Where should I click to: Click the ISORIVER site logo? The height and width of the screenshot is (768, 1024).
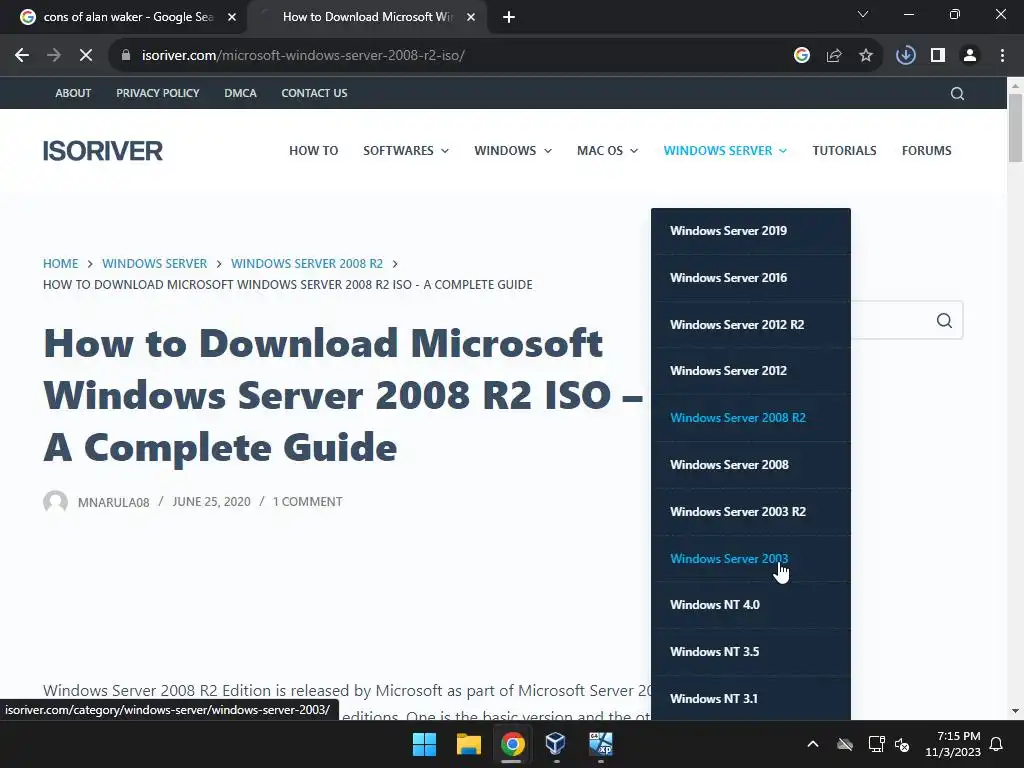coord(103,151)
